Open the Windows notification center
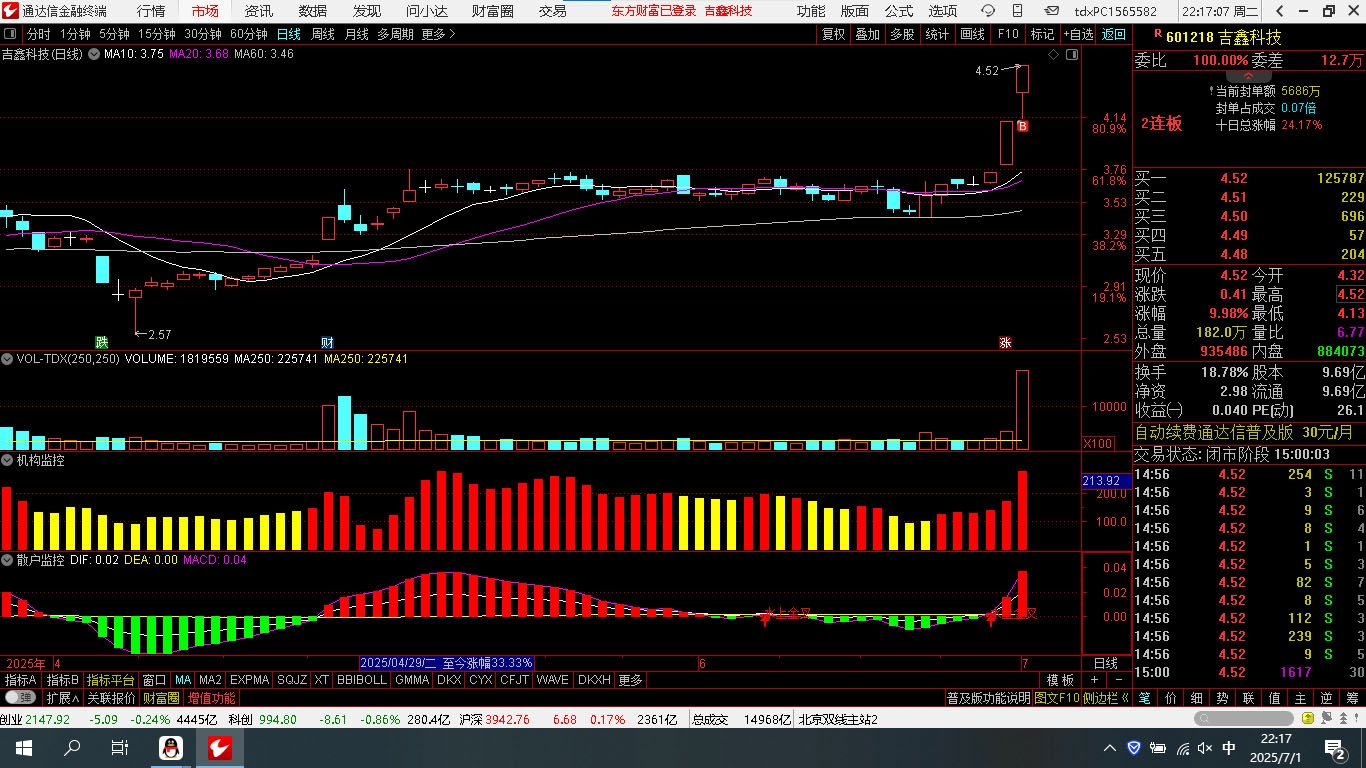The width and height of the screenshot is (1366, 768). point(1334,748)
